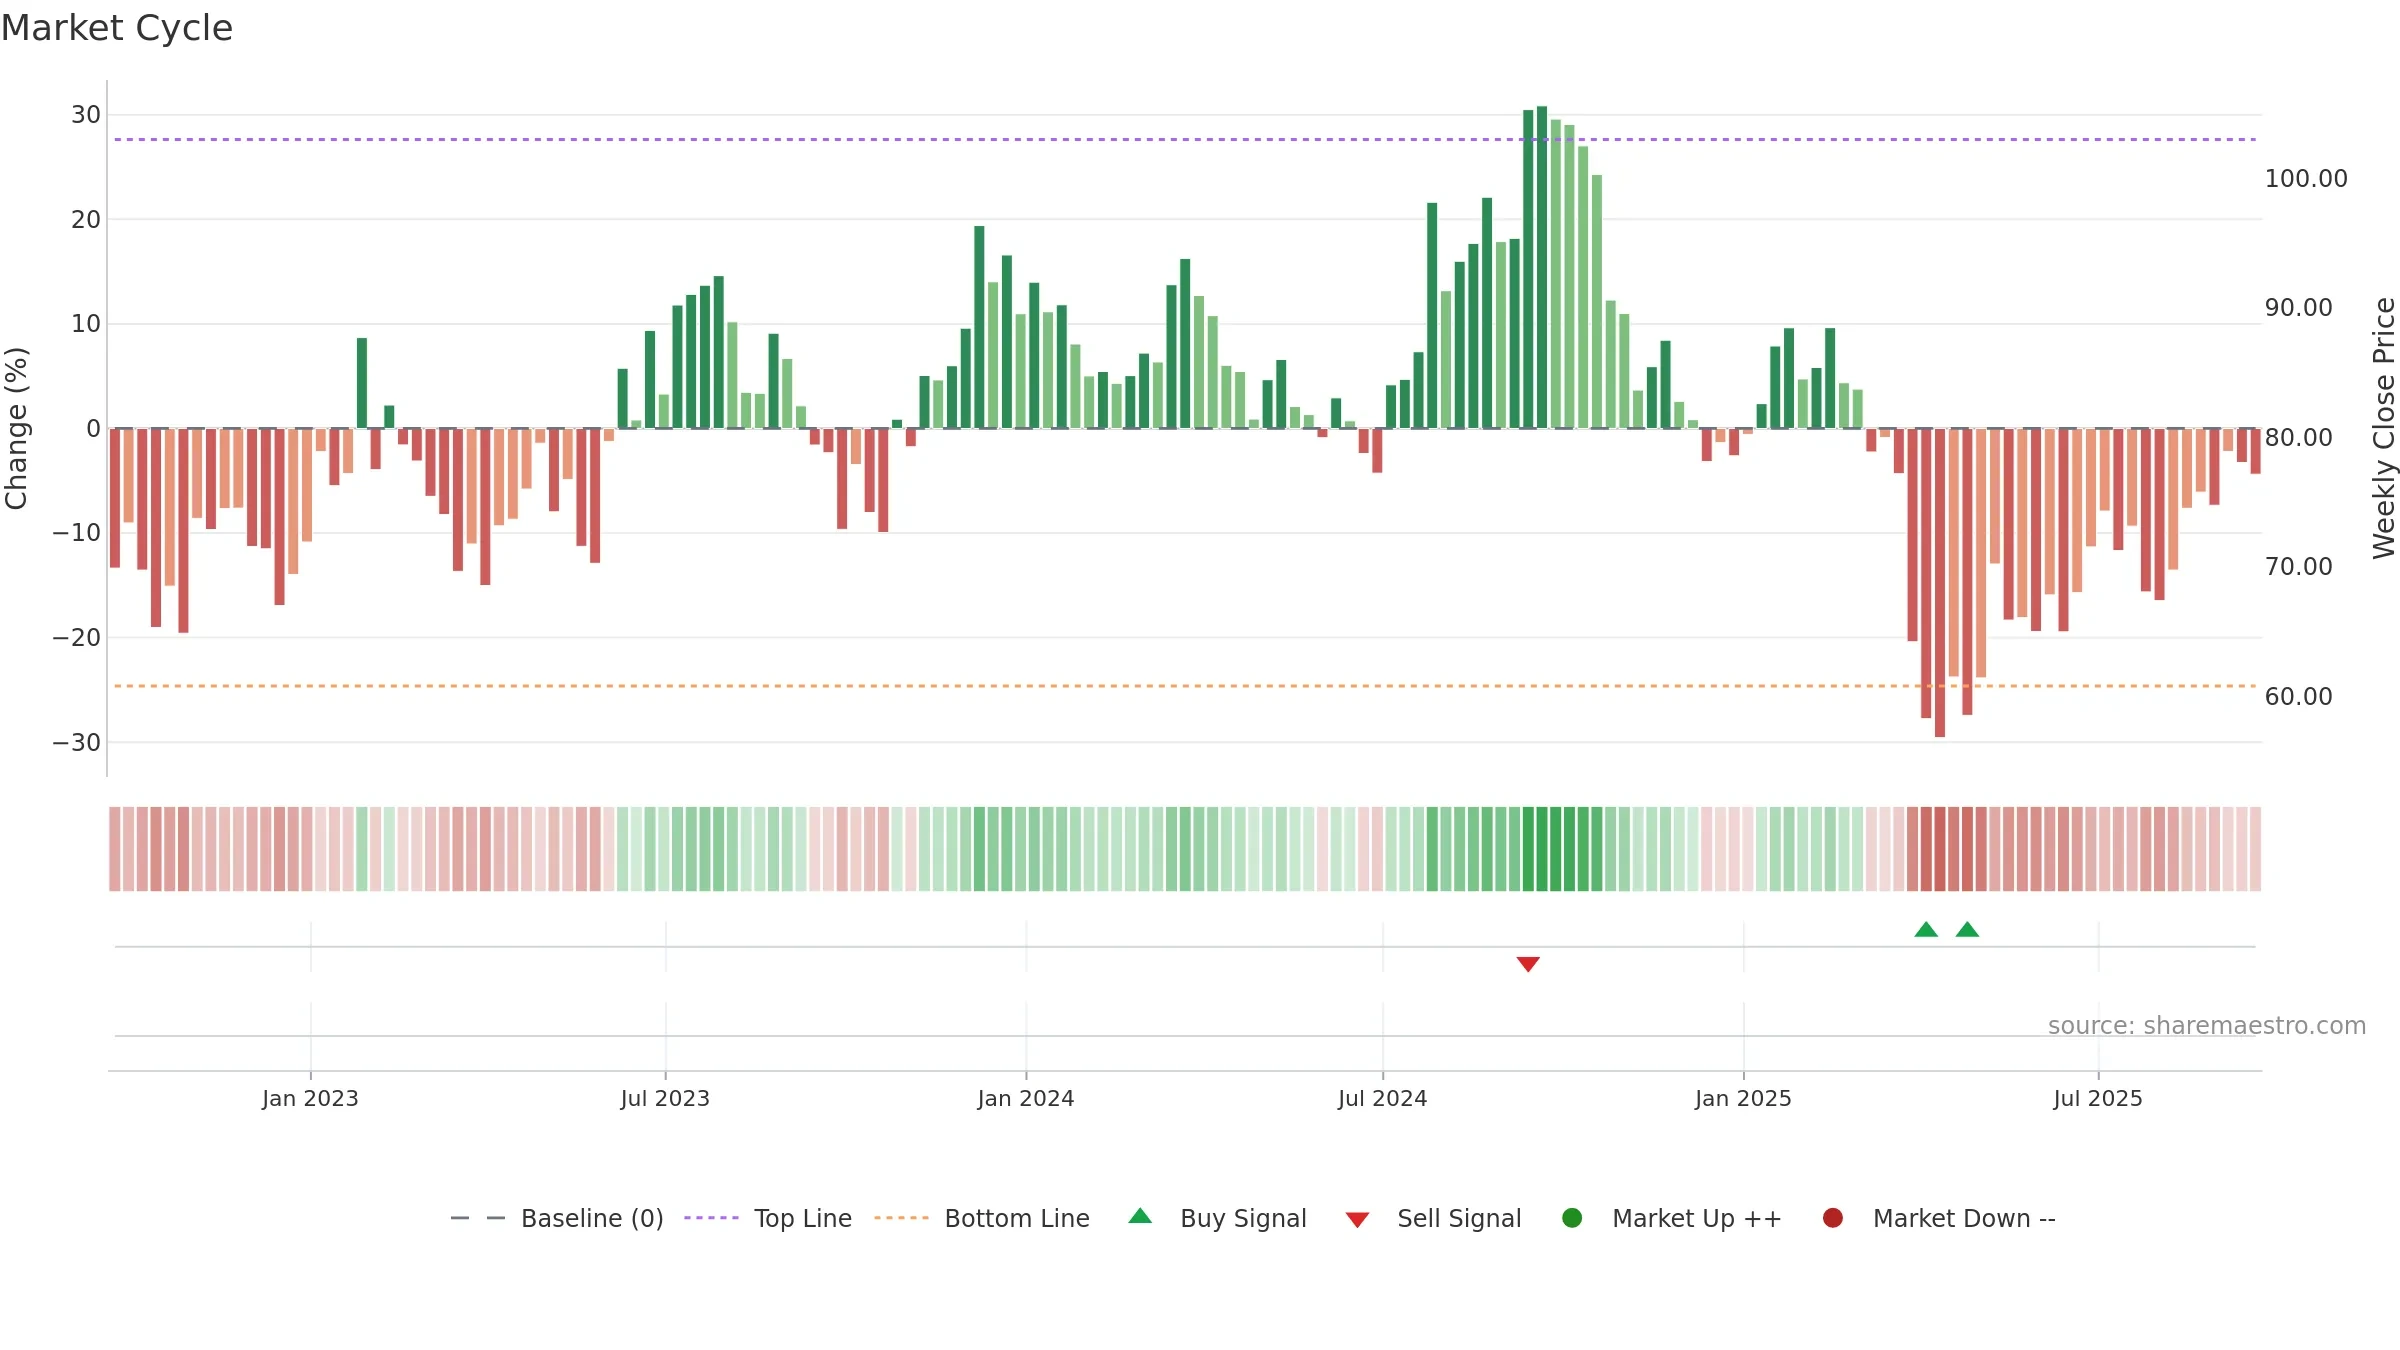Click the Jul 2024 axis label
This screenshot has width=2400, height=1350.
click(x=1383, y=1098)
